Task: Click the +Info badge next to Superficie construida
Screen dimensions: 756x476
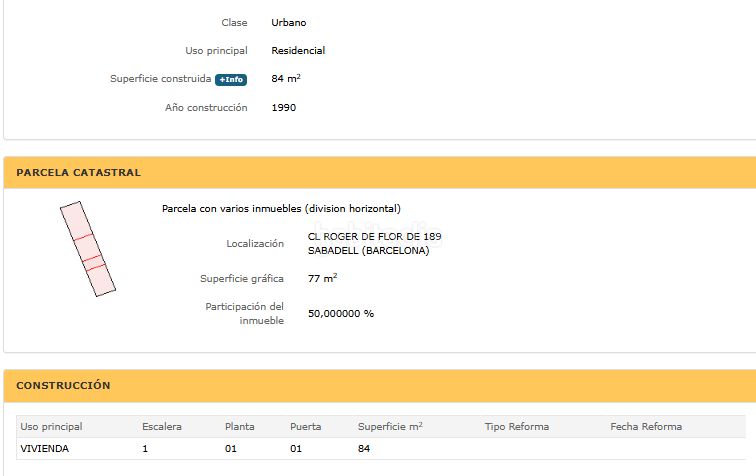Action: point(231,80)
